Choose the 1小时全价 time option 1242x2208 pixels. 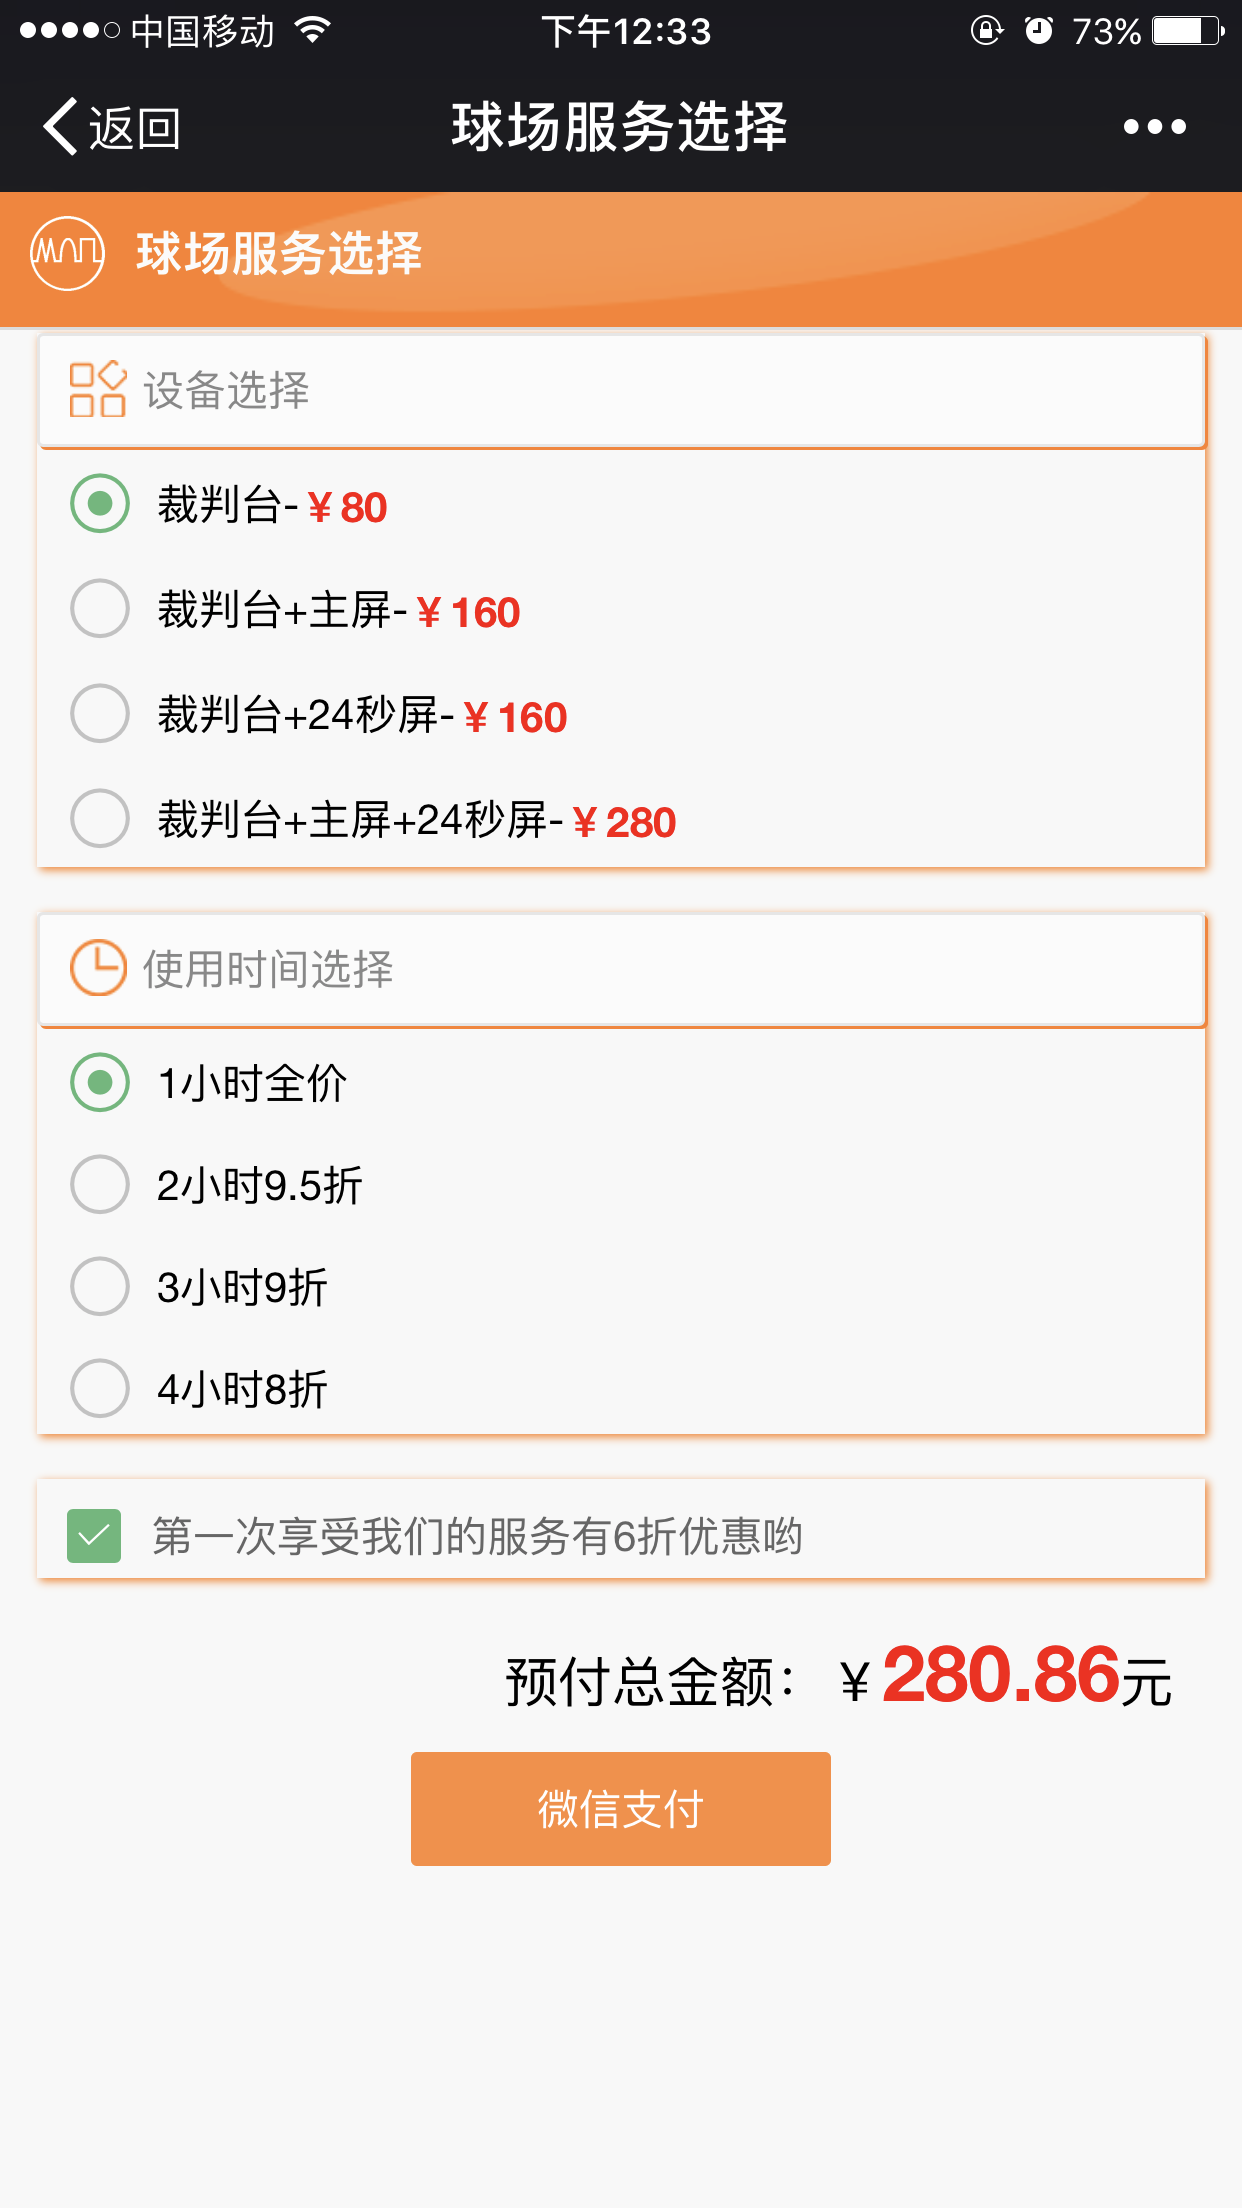(x=100, y=1082)
